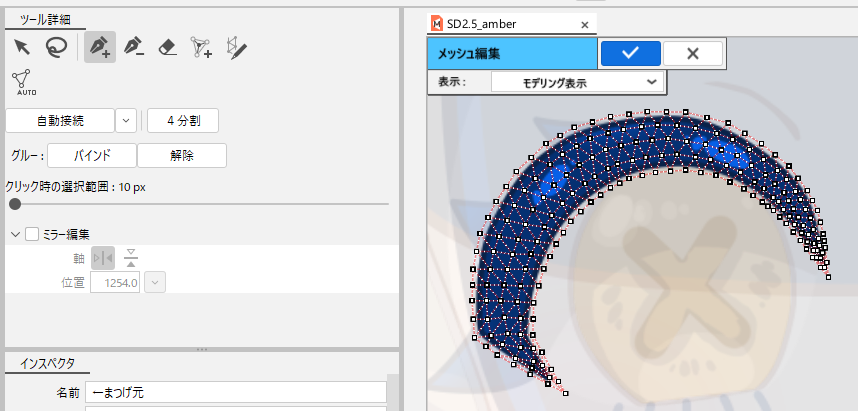This screenshot has width=858, height=411.
Task: Select the ツール詳細 panel tab
Action: click(x=45, y=17)
